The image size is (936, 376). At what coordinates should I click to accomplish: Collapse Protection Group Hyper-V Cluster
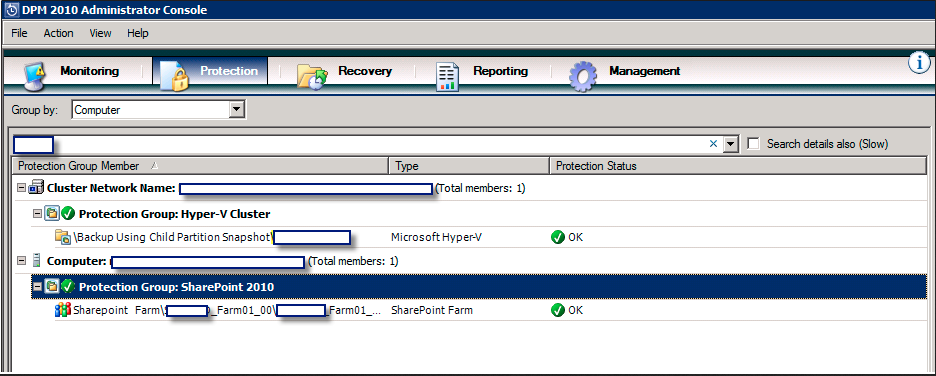37,213
